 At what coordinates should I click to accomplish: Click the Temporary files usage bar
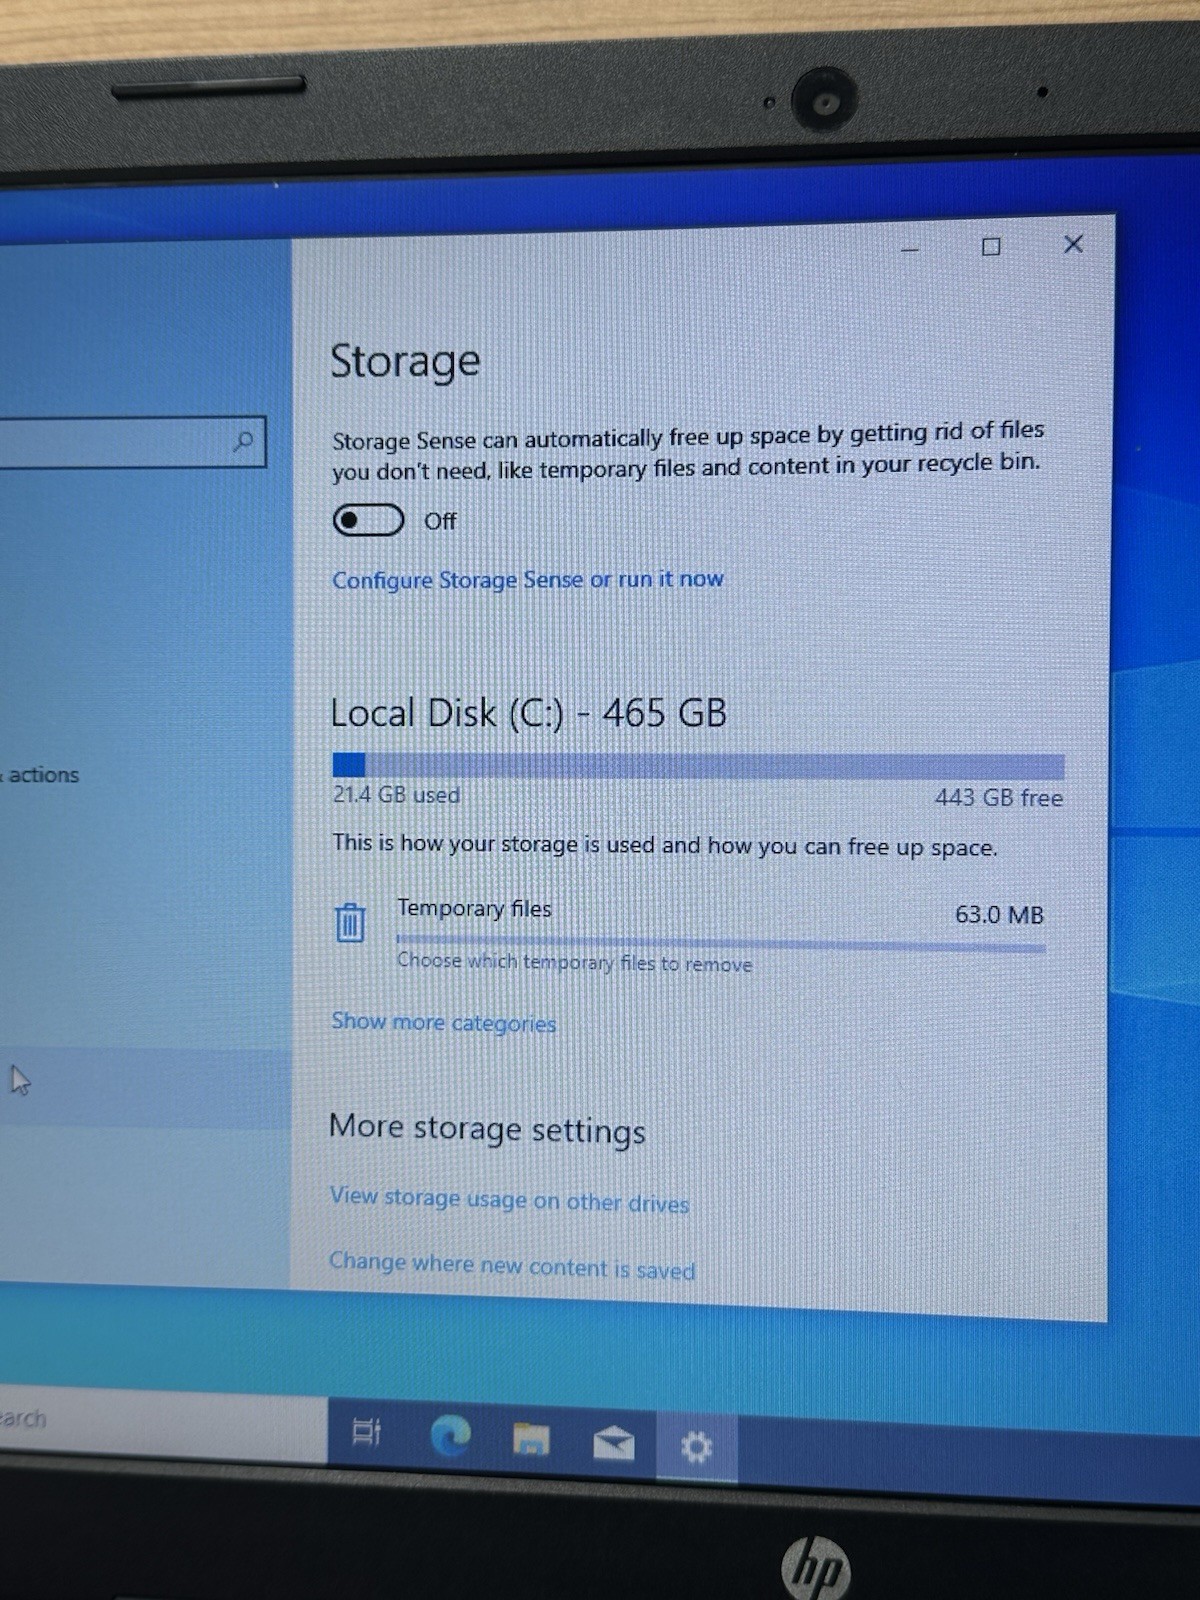click(x=721, y=943)
